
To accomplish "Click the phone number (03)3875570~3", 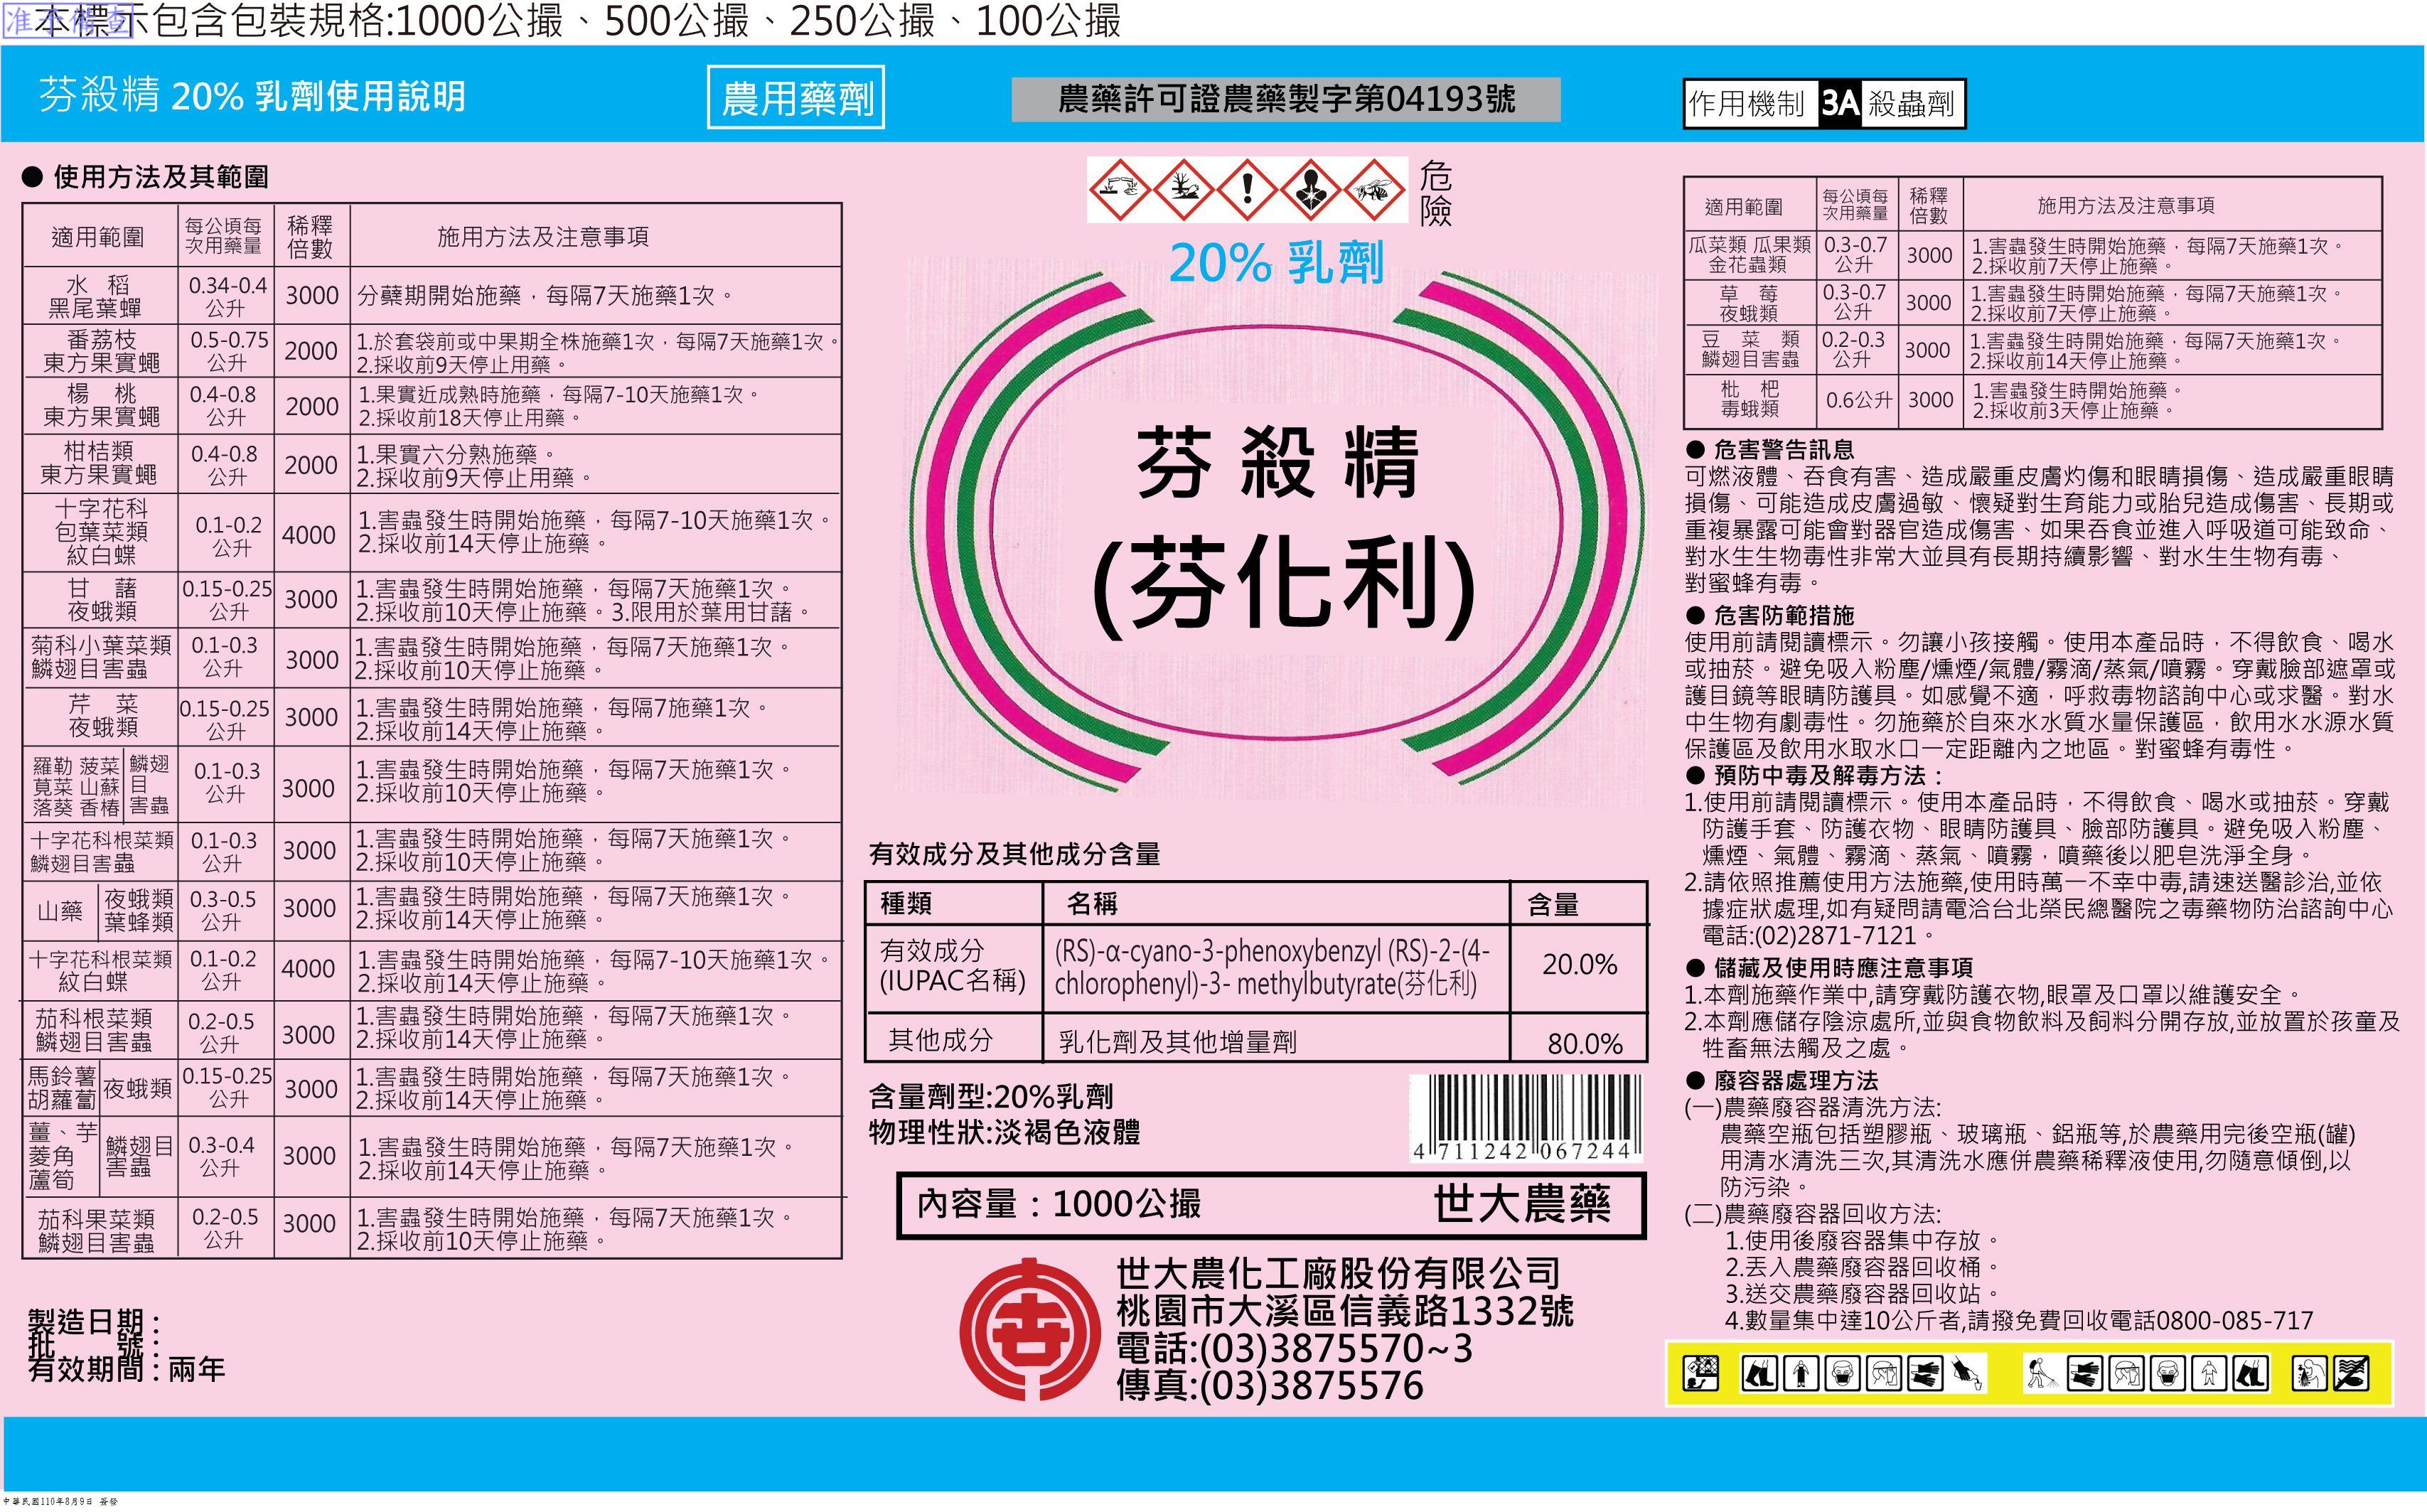I will [1336, 1349].
